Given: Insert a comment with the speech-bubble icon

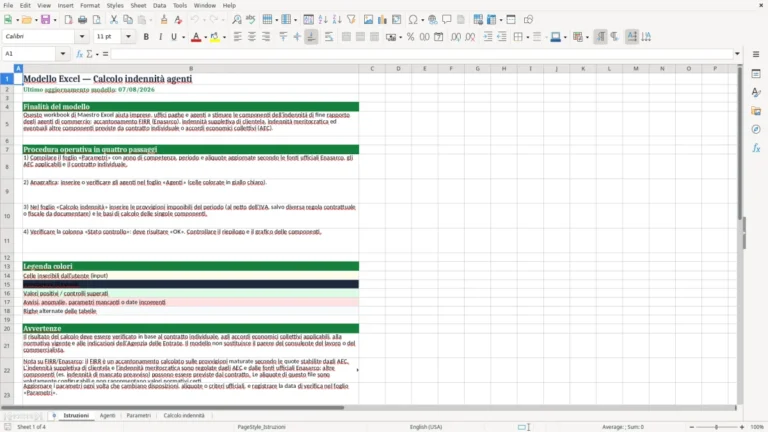Looking at the screenshot, I should [447, 20].
